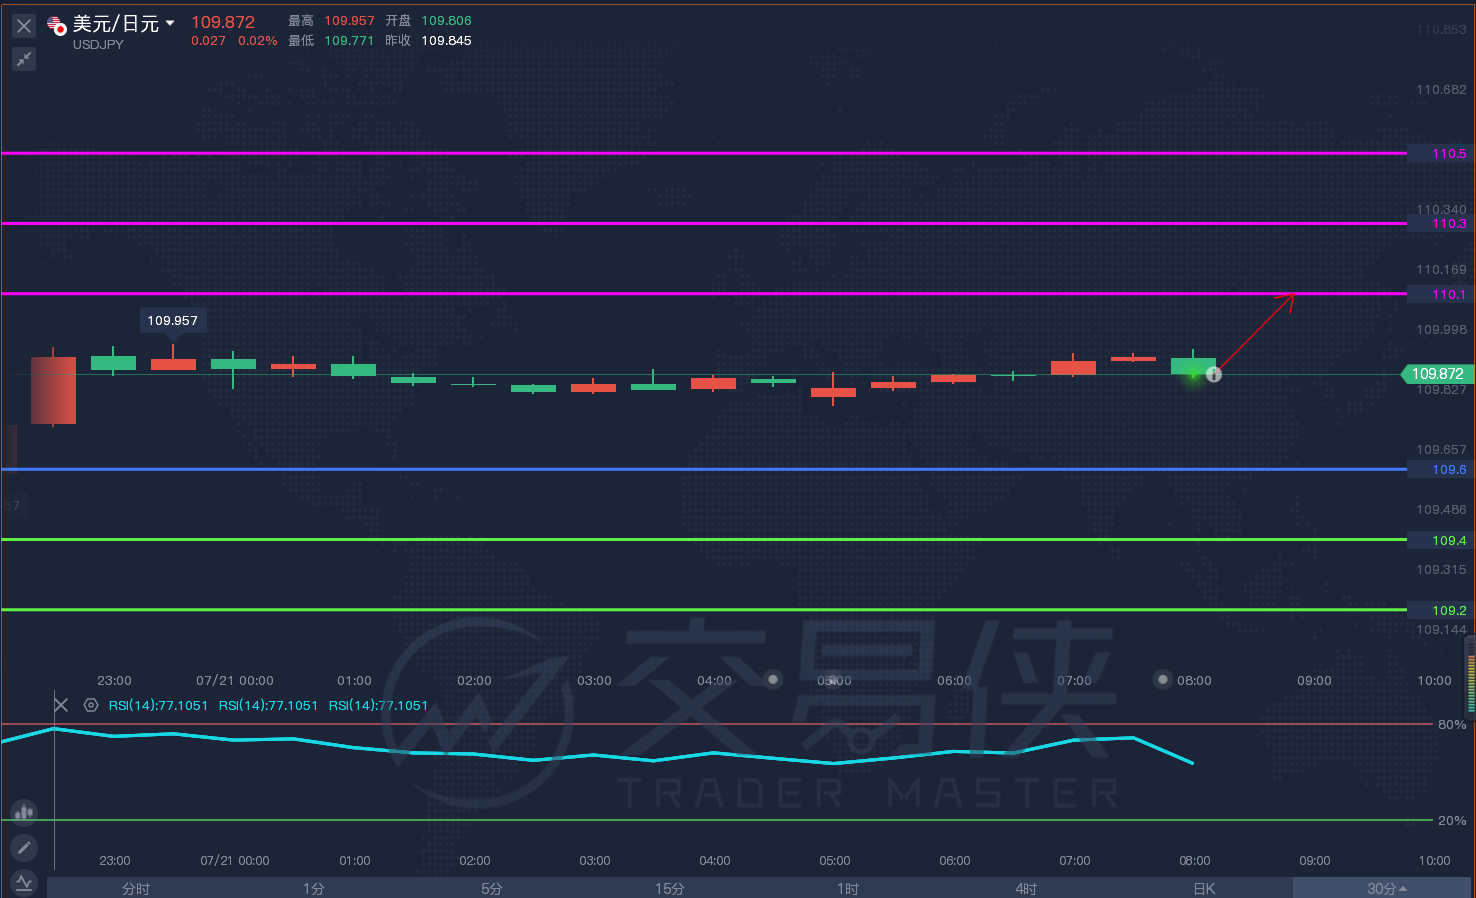Screen dimensions: 1476x898
Task: Collapse chart with the shrink arrows icon
Action: (24, 59)
